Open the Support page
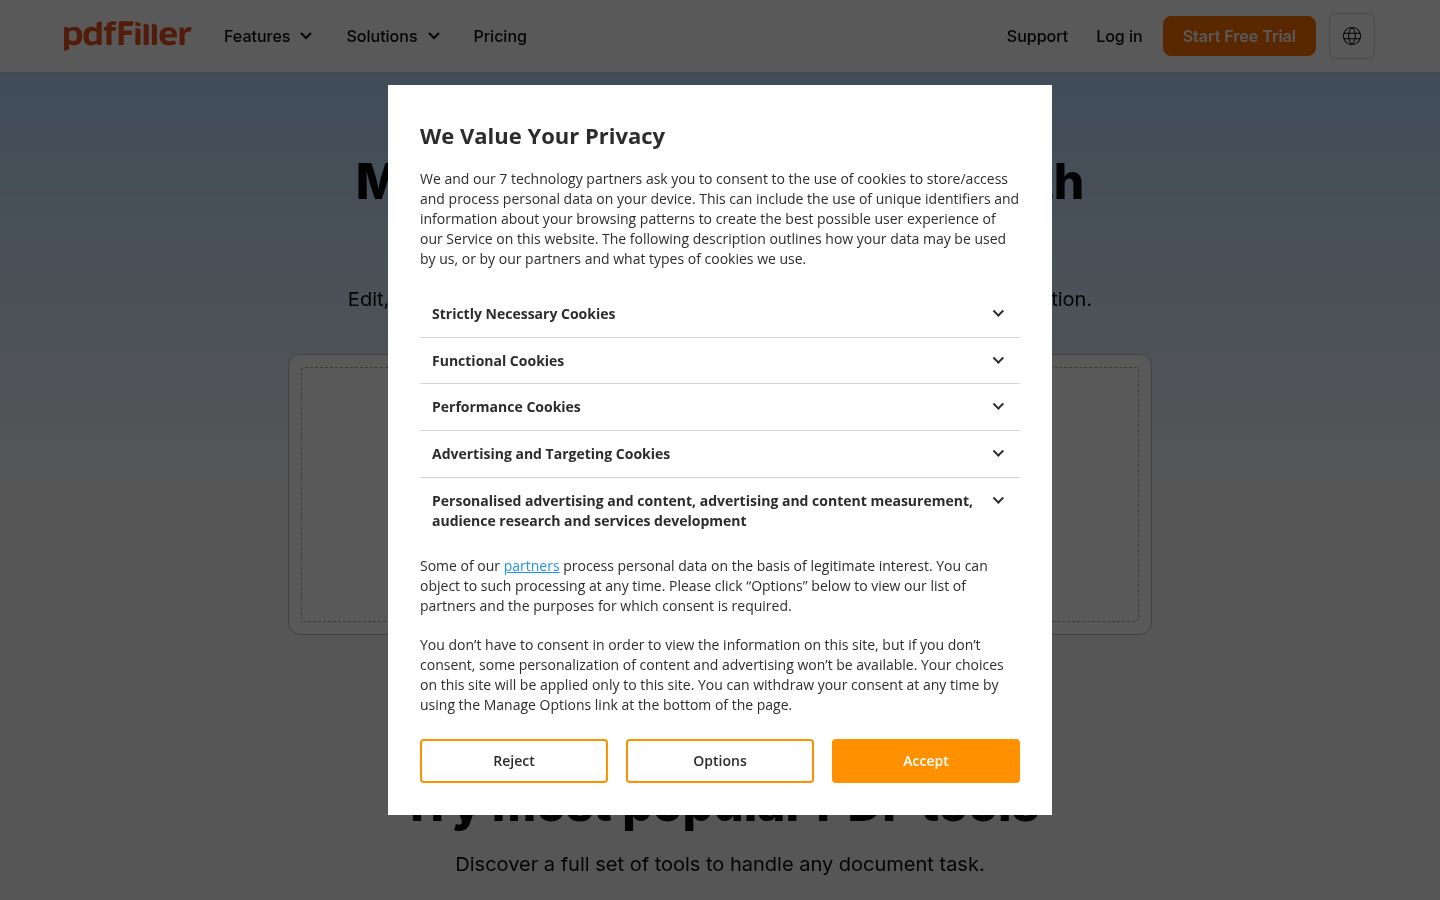Screen dimensions: 1440x900 pos(1037,36)
